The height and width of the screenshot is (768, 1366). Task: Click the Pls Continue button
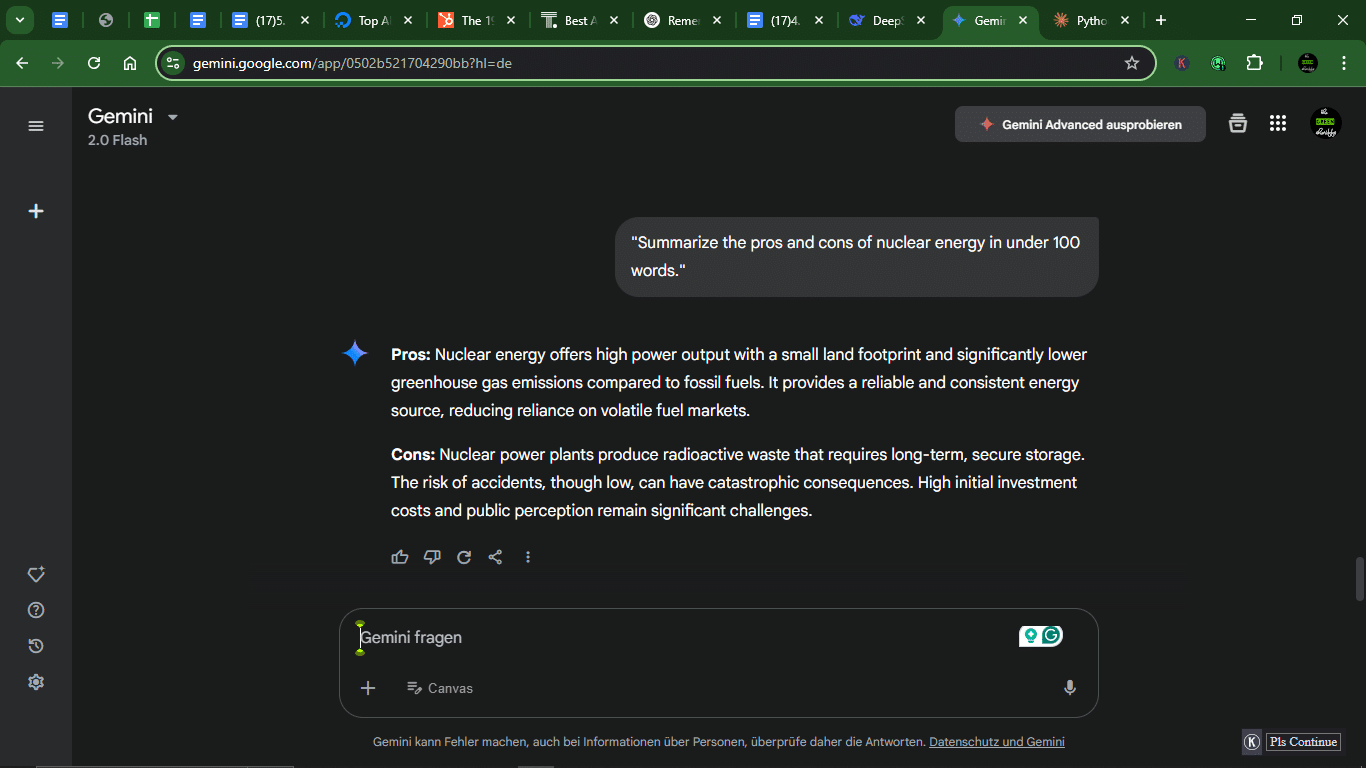[x=1304, y=742]
